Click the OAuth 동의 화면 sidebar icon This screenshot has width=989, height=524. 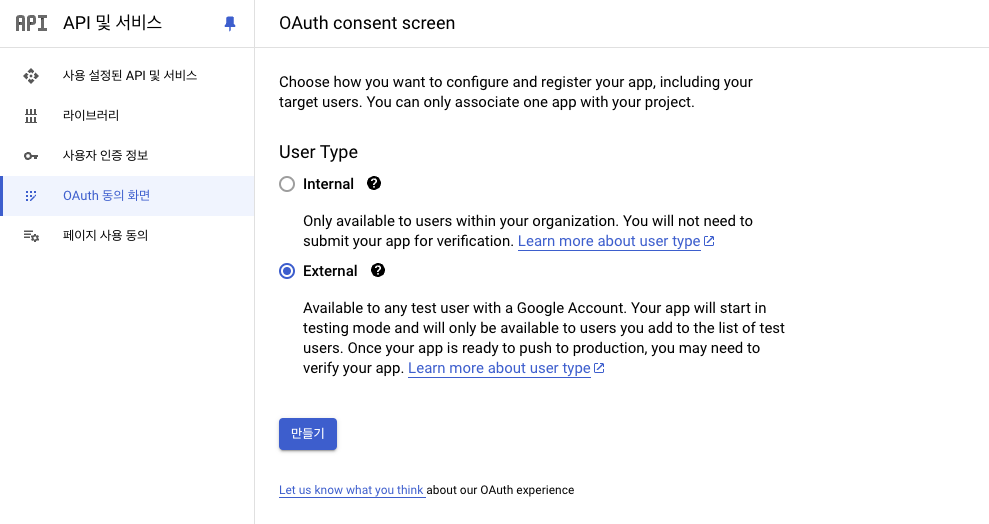(31, 196)
